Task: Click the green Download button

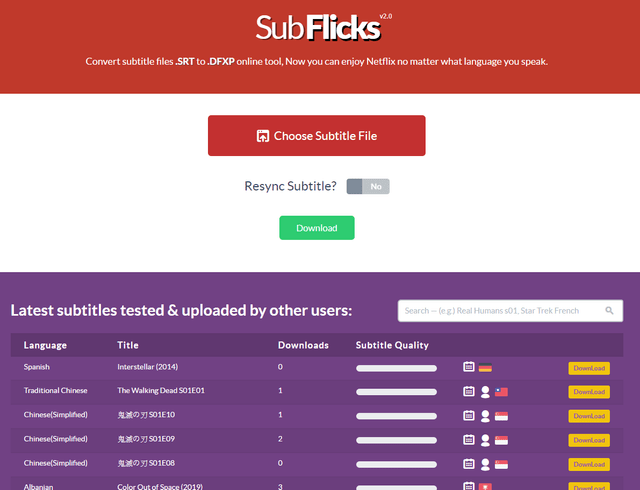Action: pos(317,228)
